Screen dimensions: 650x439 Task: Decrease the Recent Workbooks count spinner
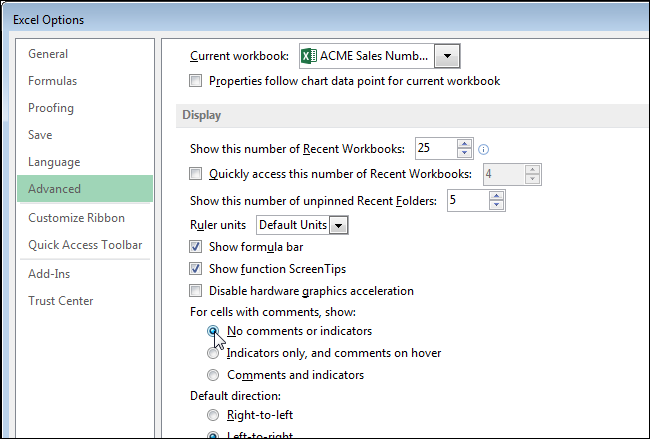pyautogui.click(x=464, y=154)
